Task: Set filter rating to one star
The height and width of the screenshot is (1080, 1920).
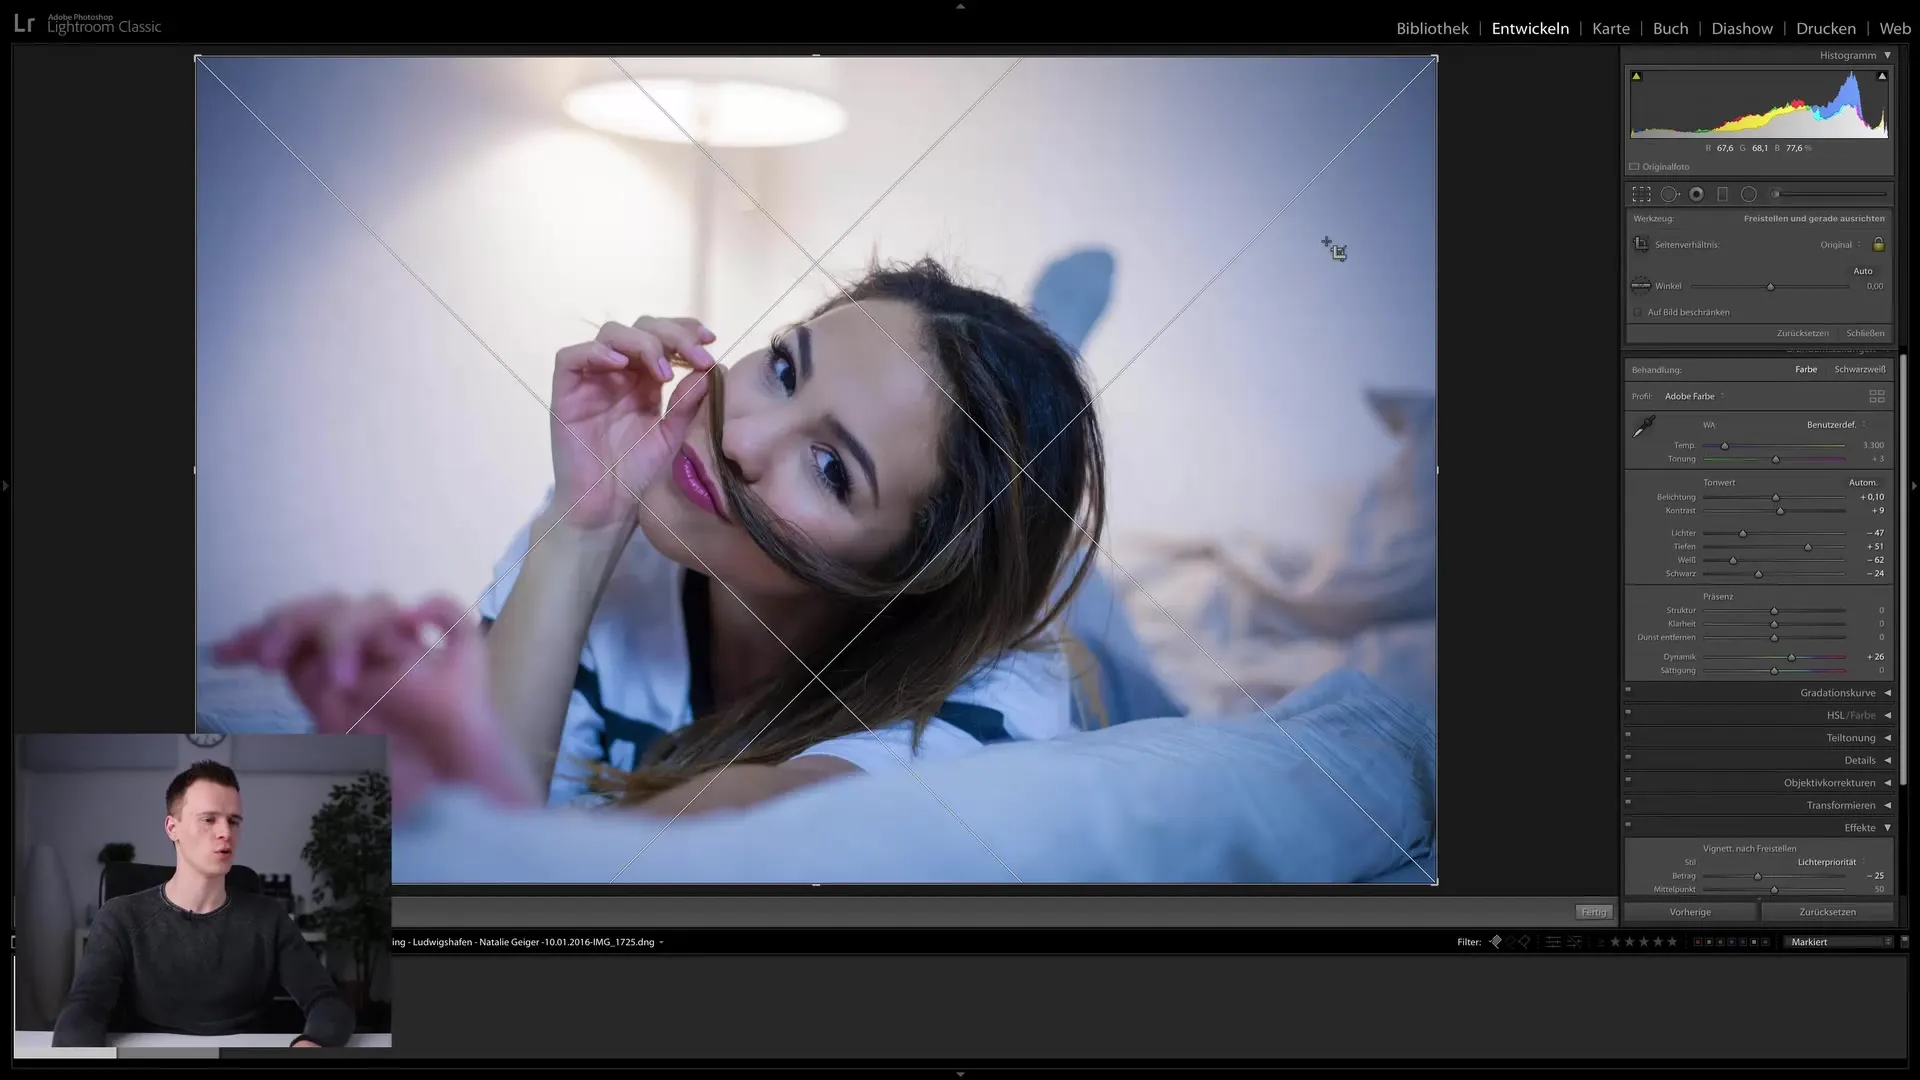Action: pos(1615,942)
